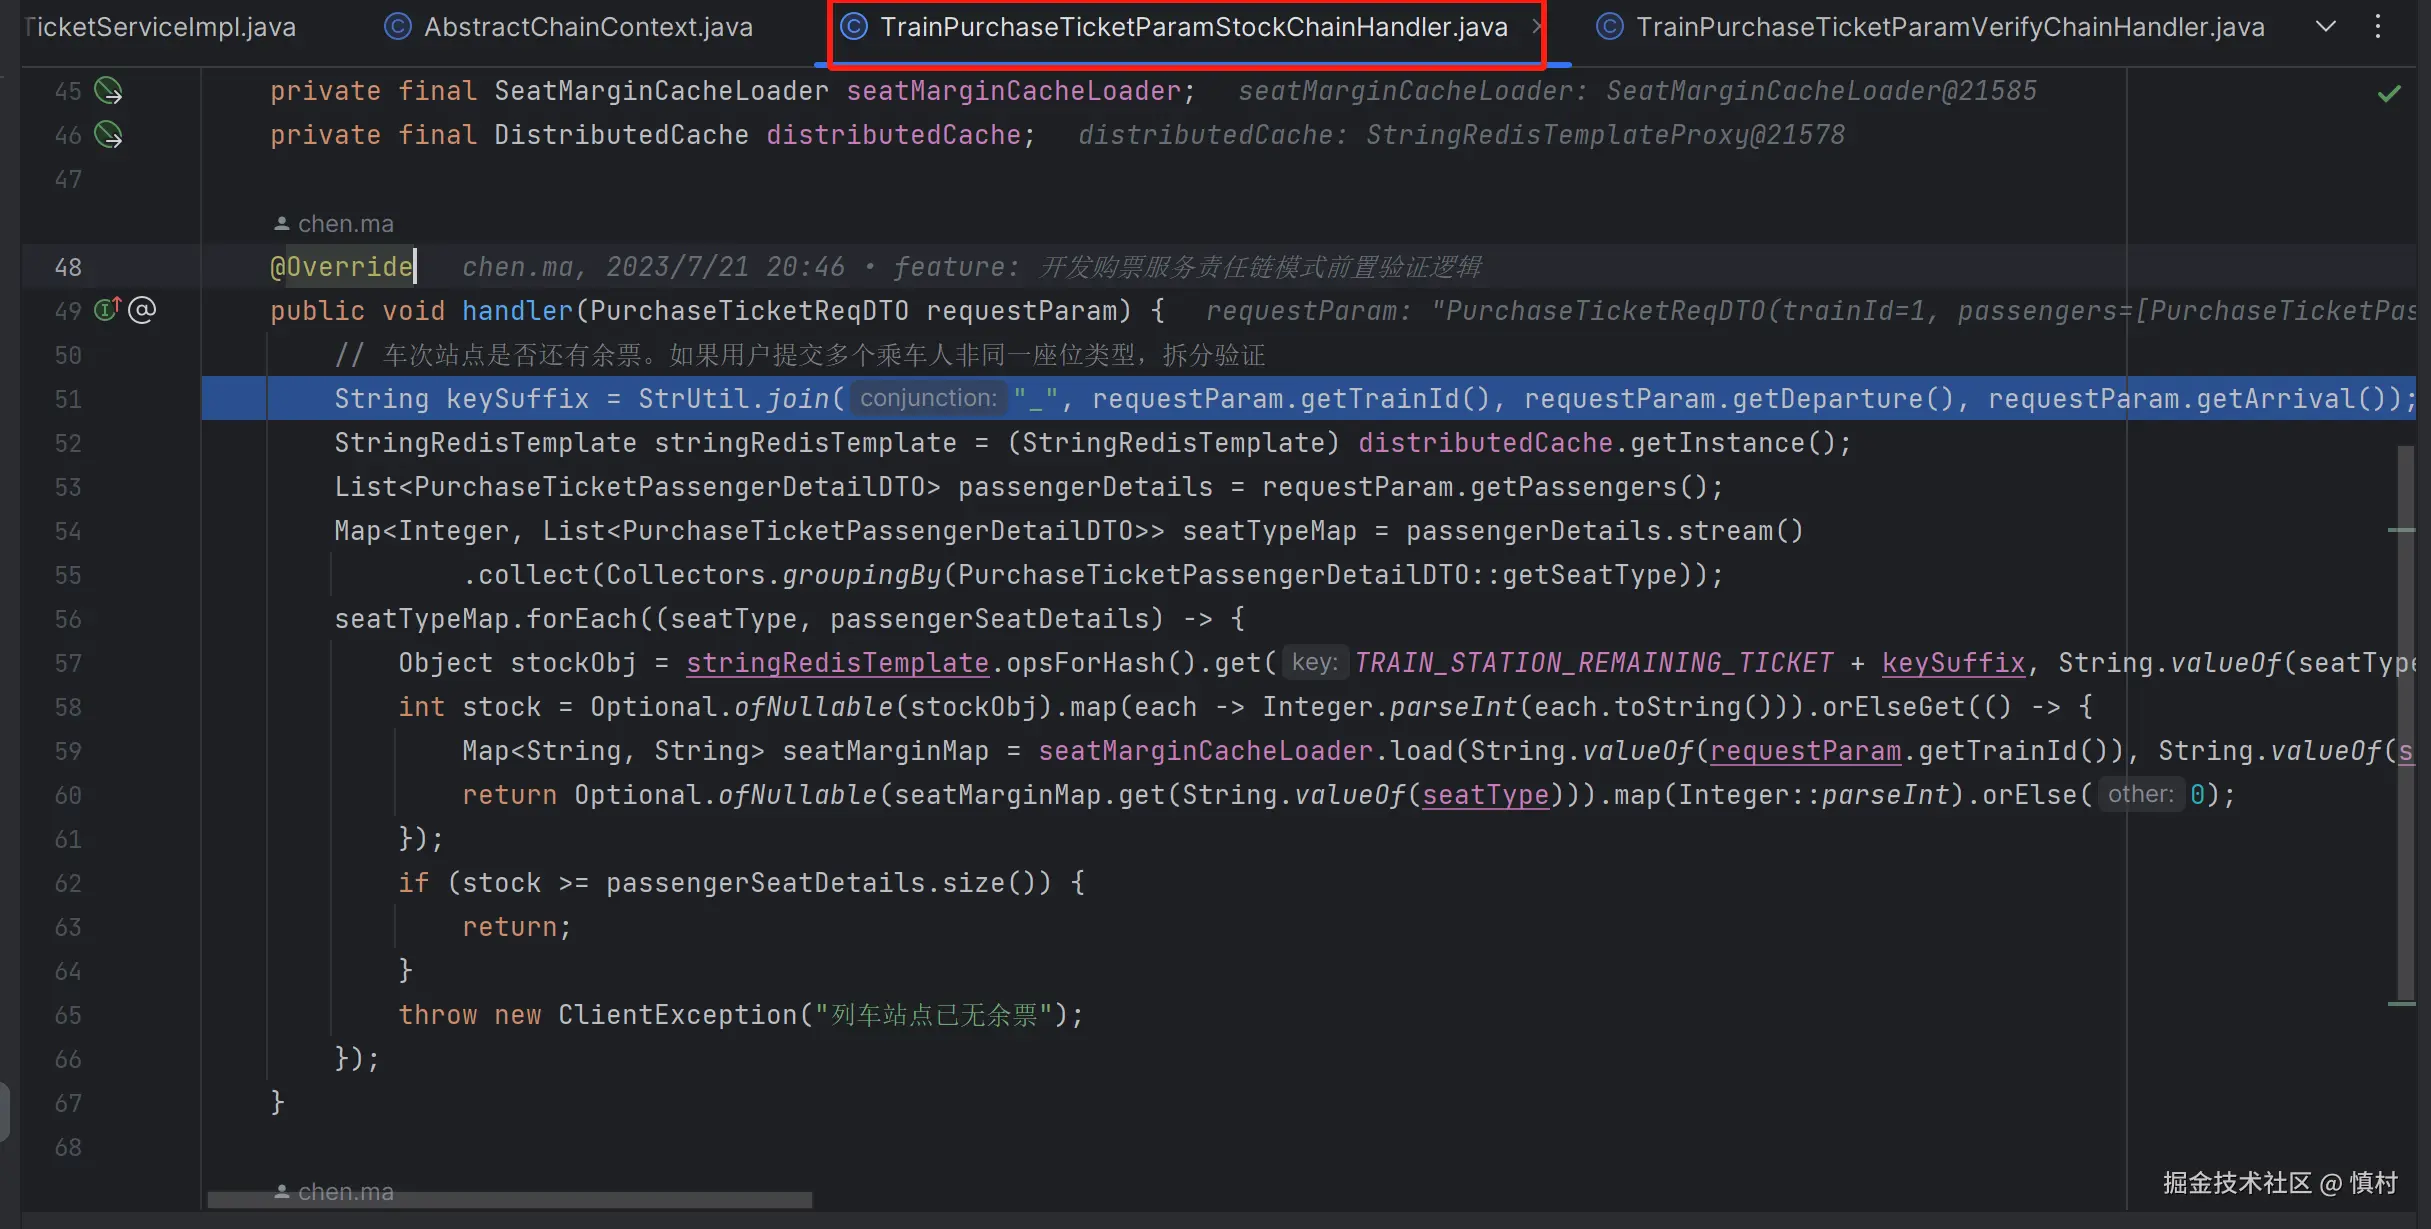Open the TrainPurchaseTicketParamVerifyChainHandler.java tab

point(1949,27)
